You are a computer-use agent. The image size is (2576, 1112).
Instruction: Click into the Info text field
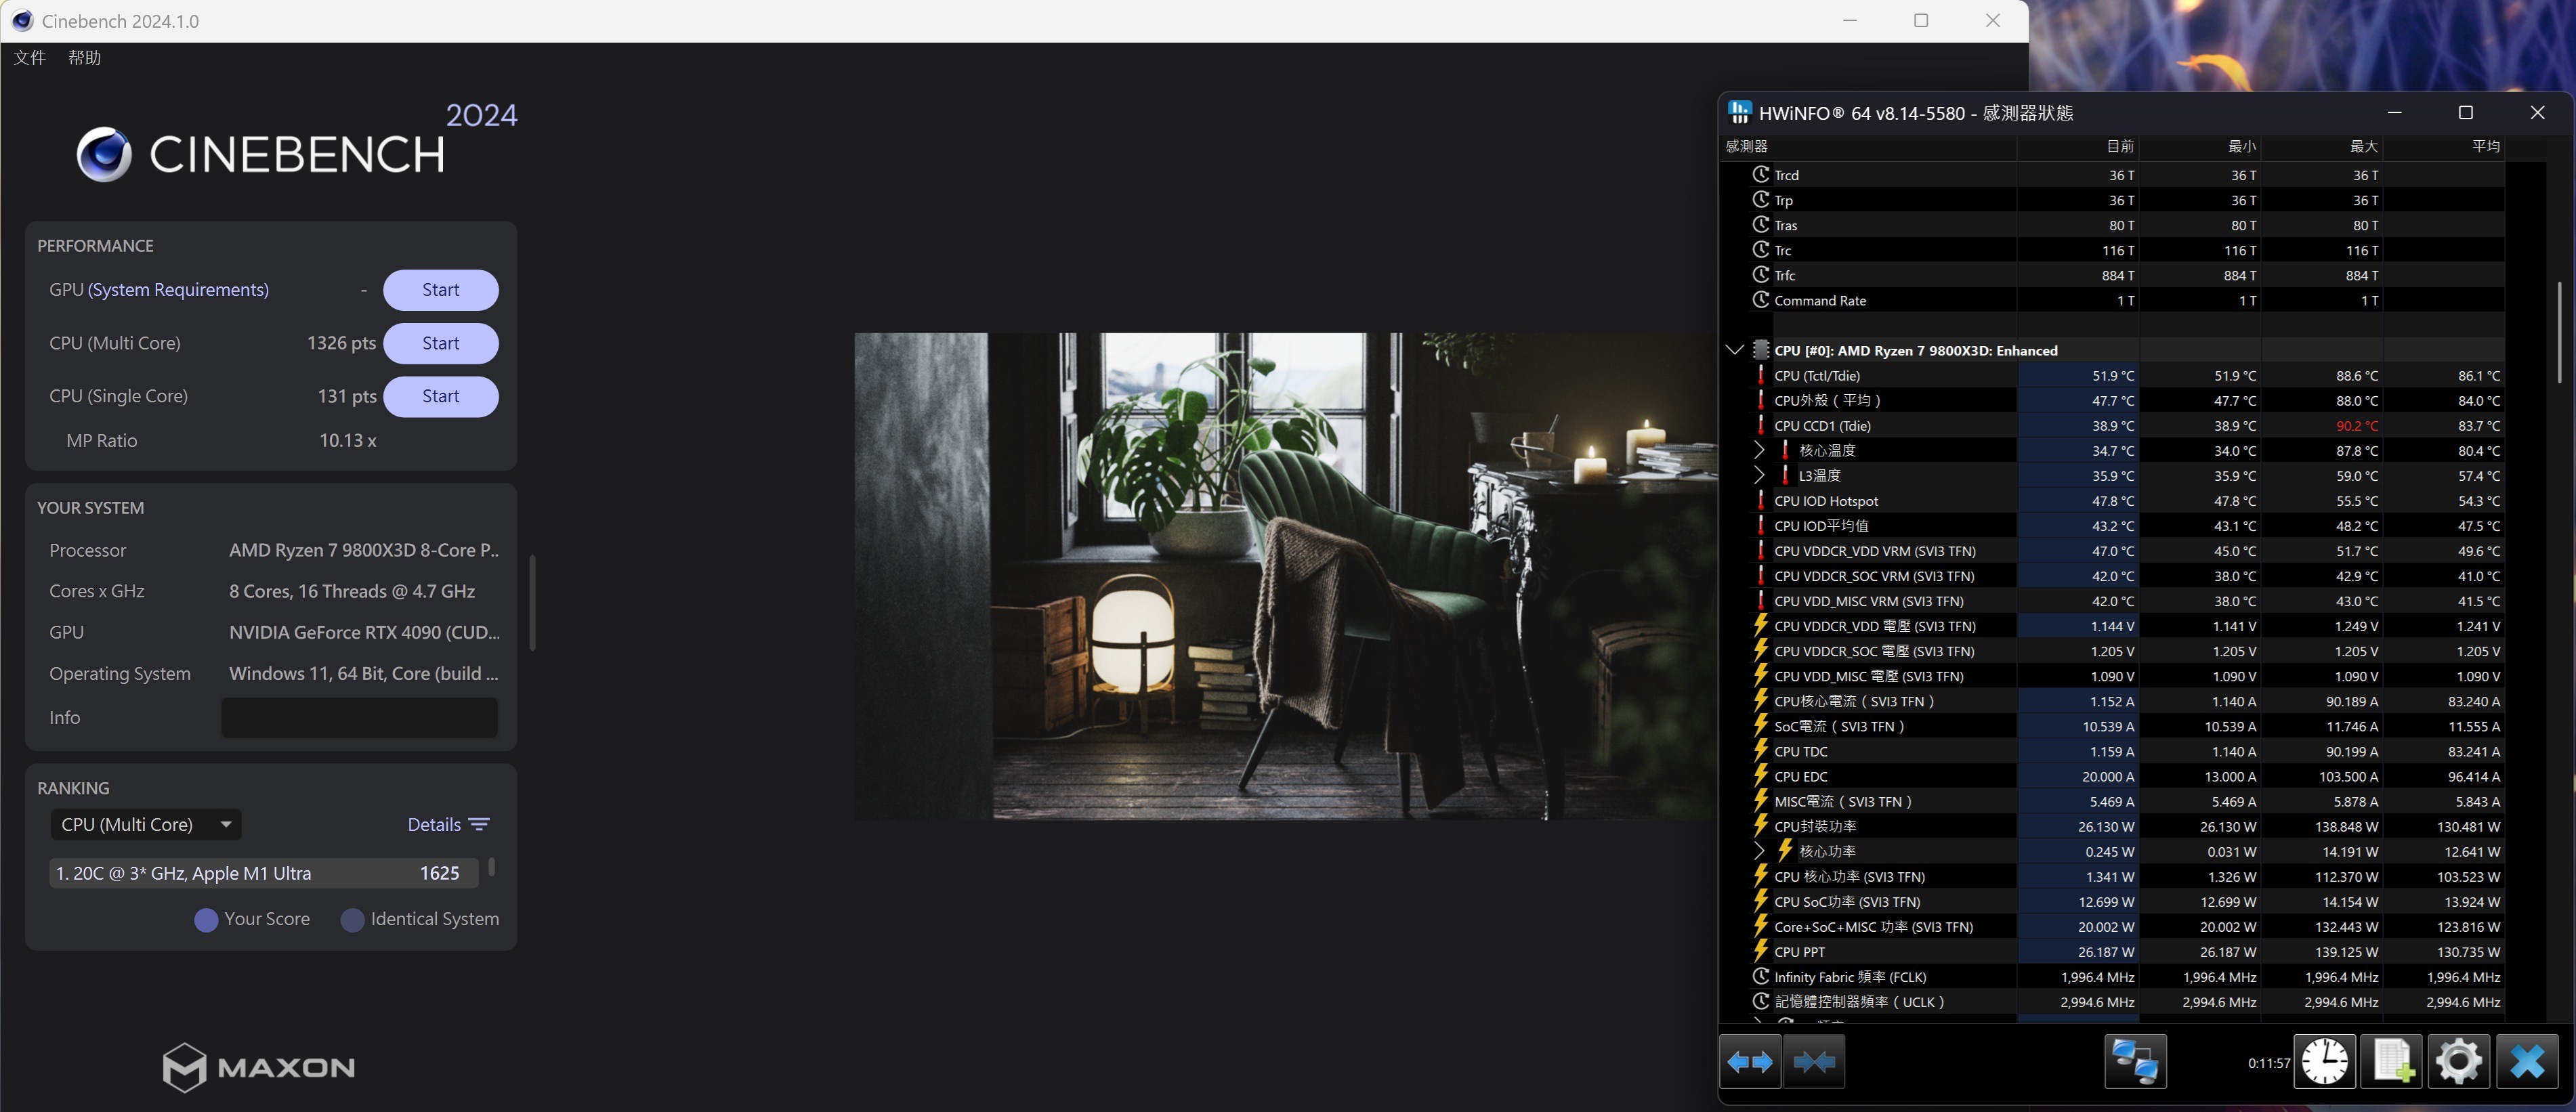pos(359,718)
